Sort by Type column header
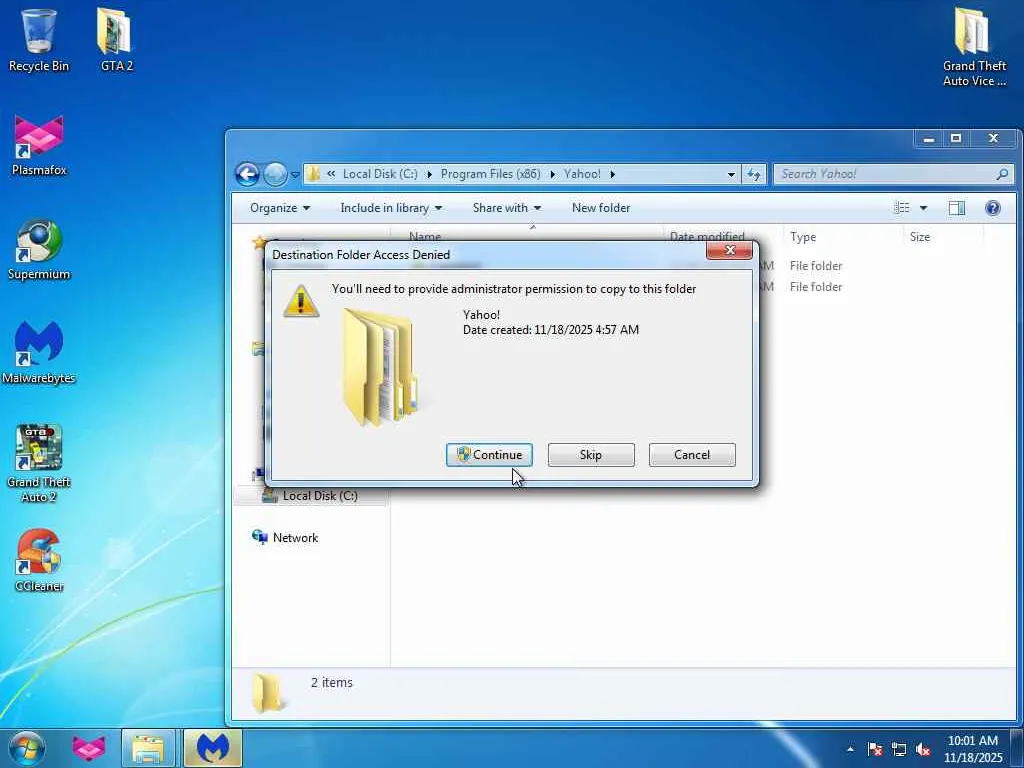This screenshot has height=768, width=1024. pos(842,237)
